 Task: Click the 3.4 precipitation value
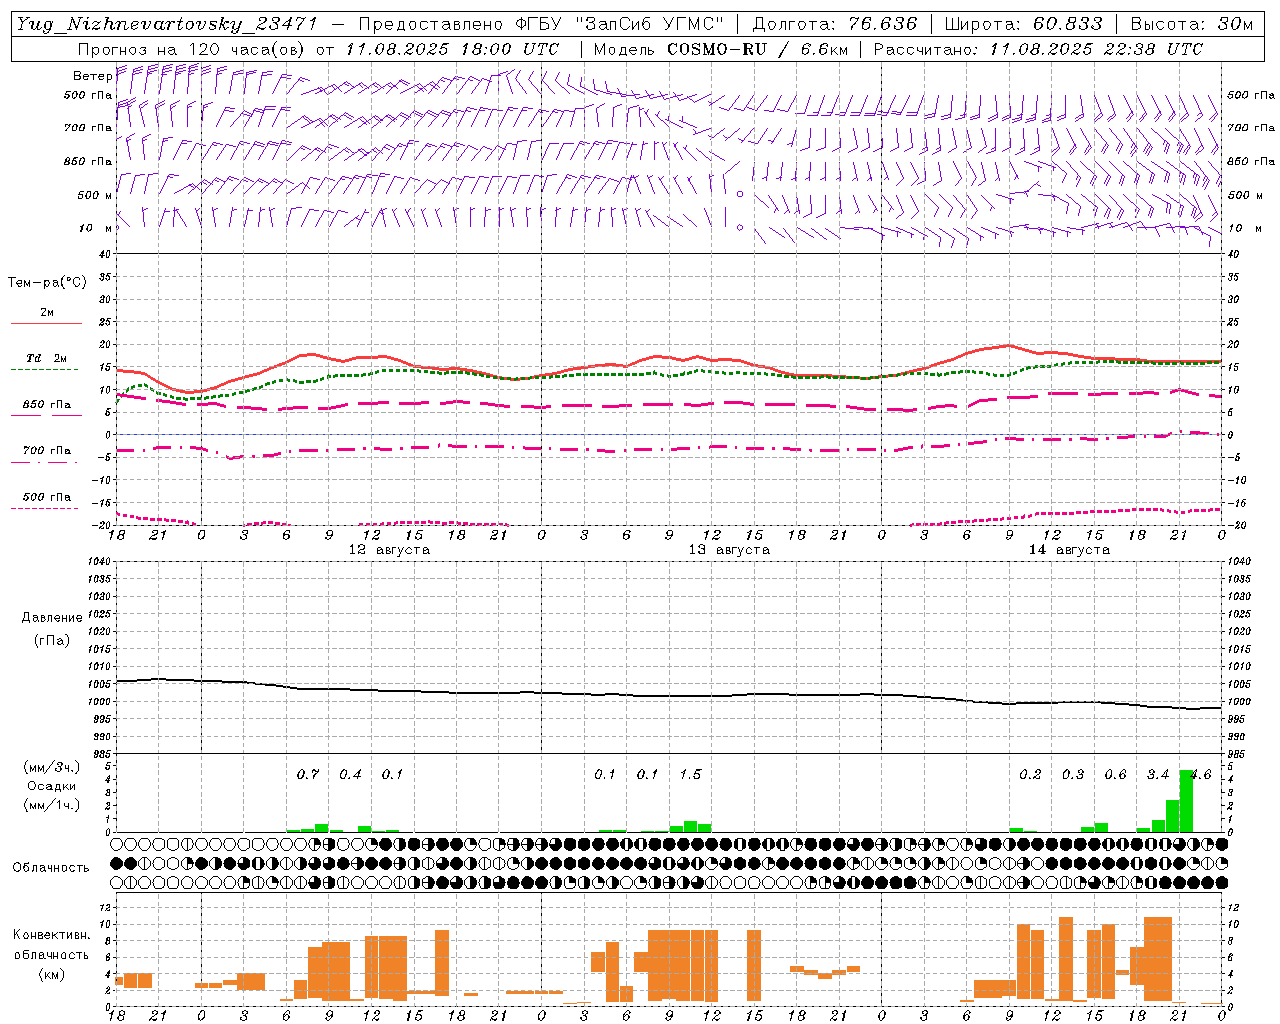1158,774
